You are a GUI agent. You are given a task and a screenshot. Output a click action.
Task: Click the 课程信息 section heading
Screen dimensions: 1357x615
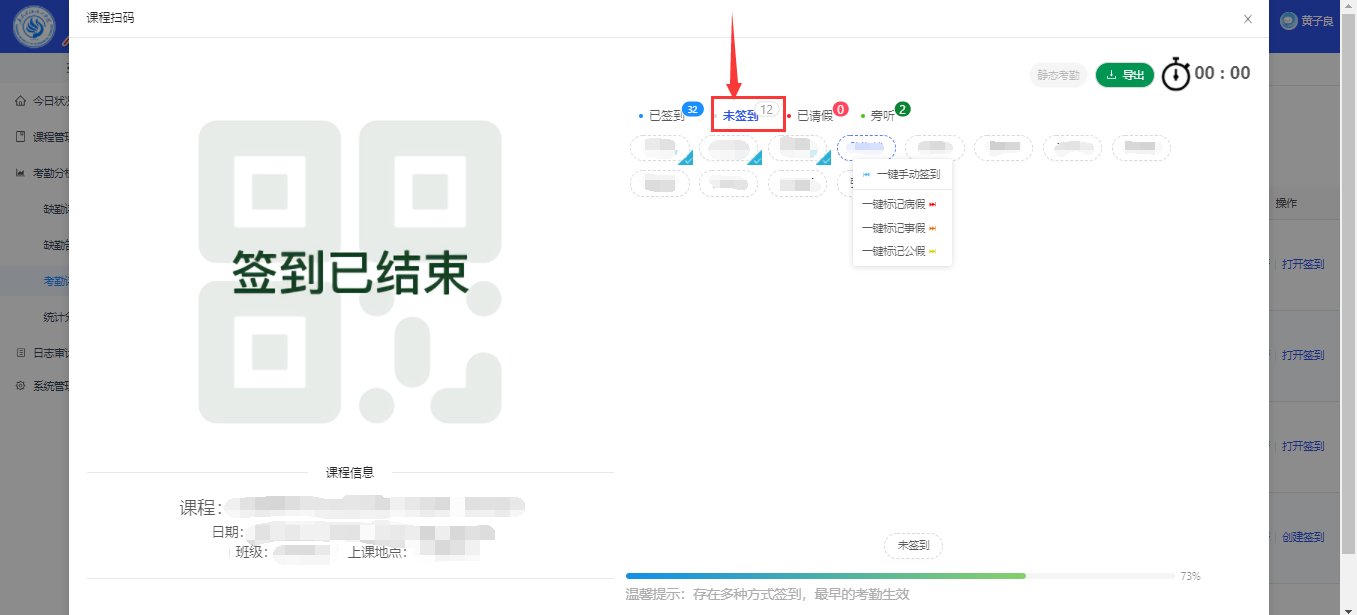[x=350, y=472]
